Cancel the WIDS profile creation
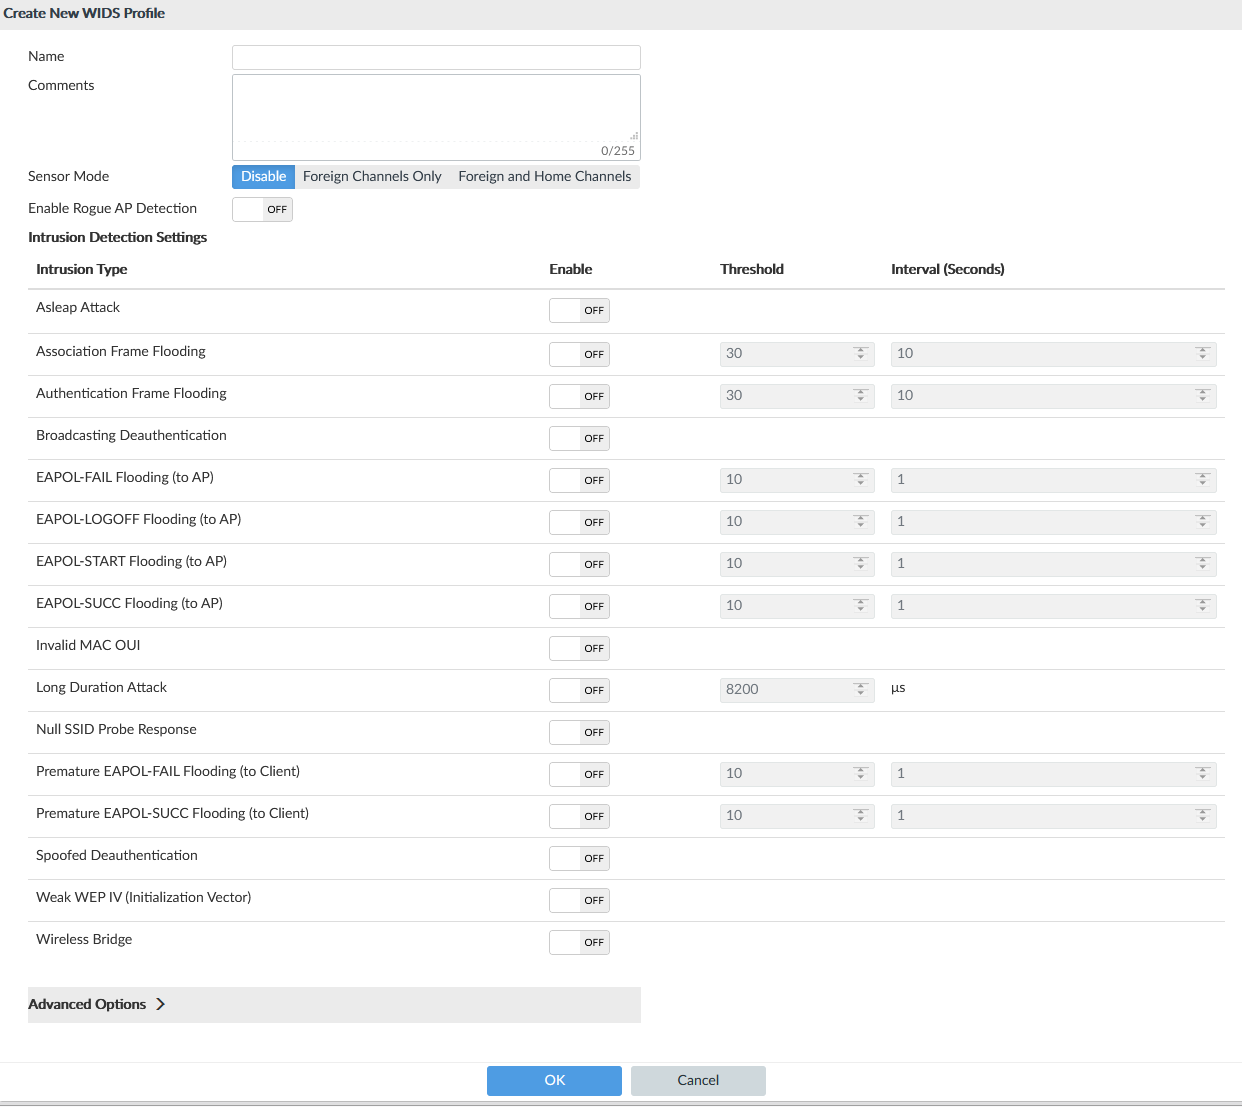 698,1080
